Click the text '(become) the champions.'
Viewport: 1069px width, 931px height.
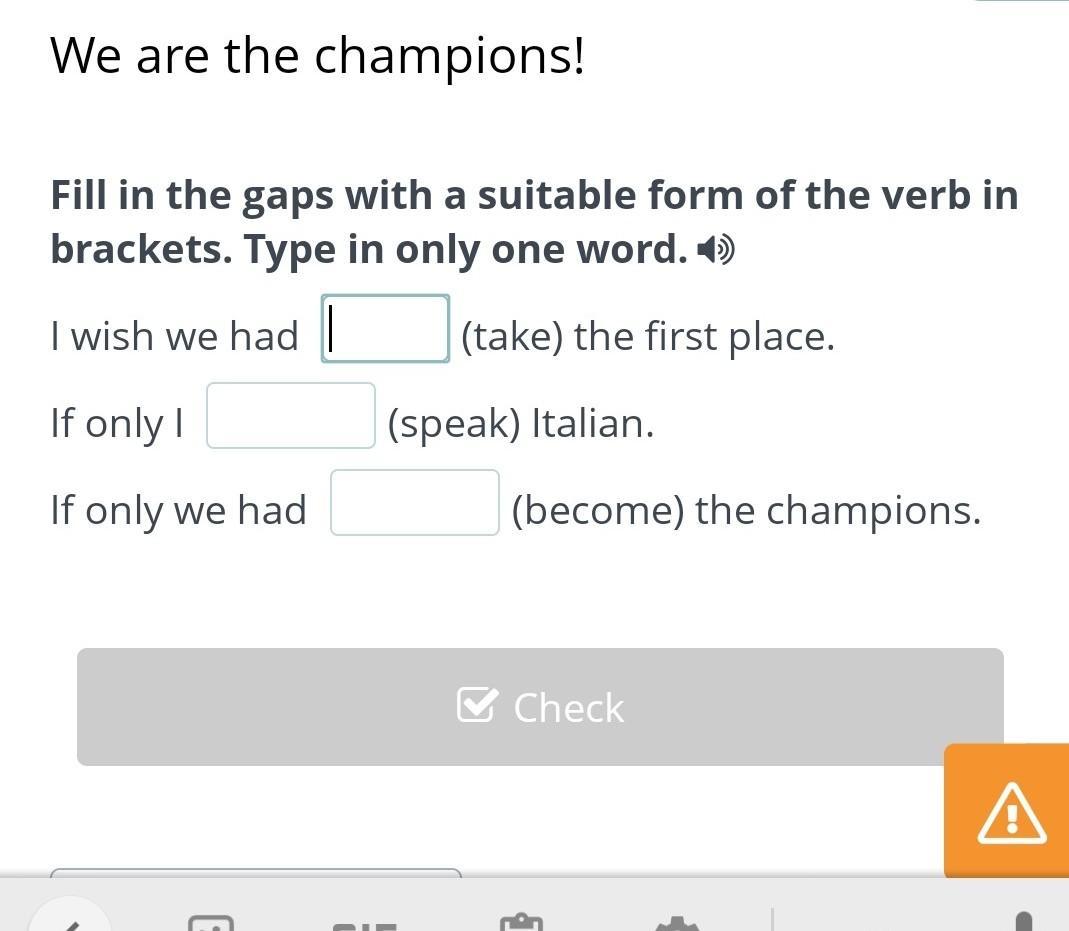tap(746, 511)
